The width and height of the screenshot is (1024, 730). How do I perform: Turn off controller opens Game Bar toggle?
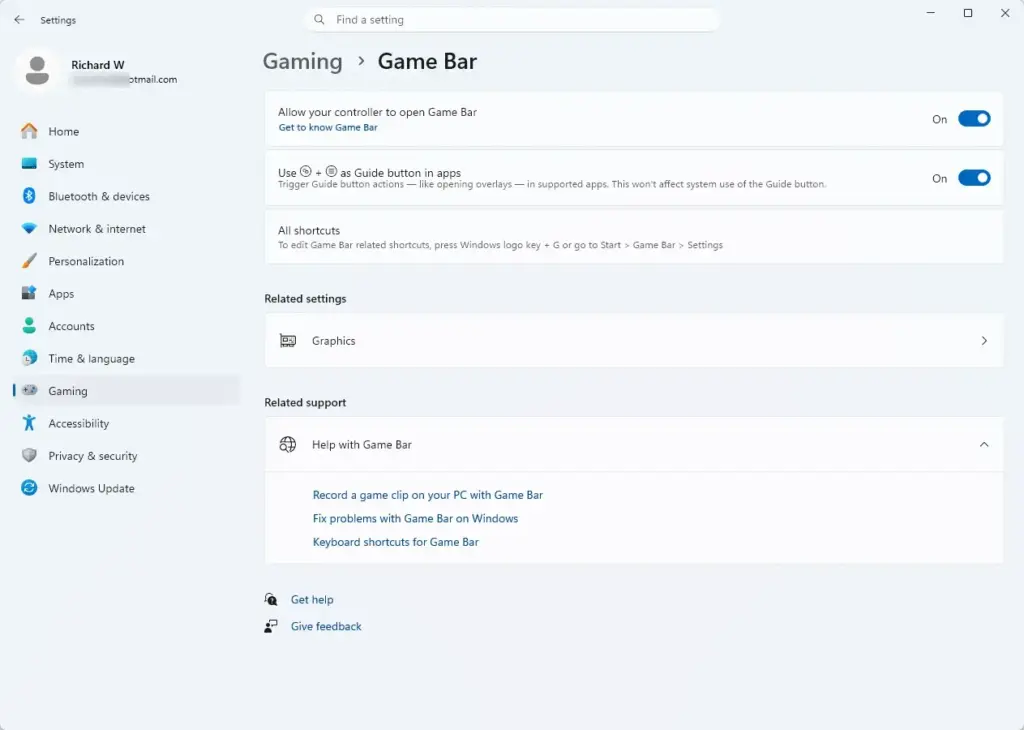coord(974,119)
